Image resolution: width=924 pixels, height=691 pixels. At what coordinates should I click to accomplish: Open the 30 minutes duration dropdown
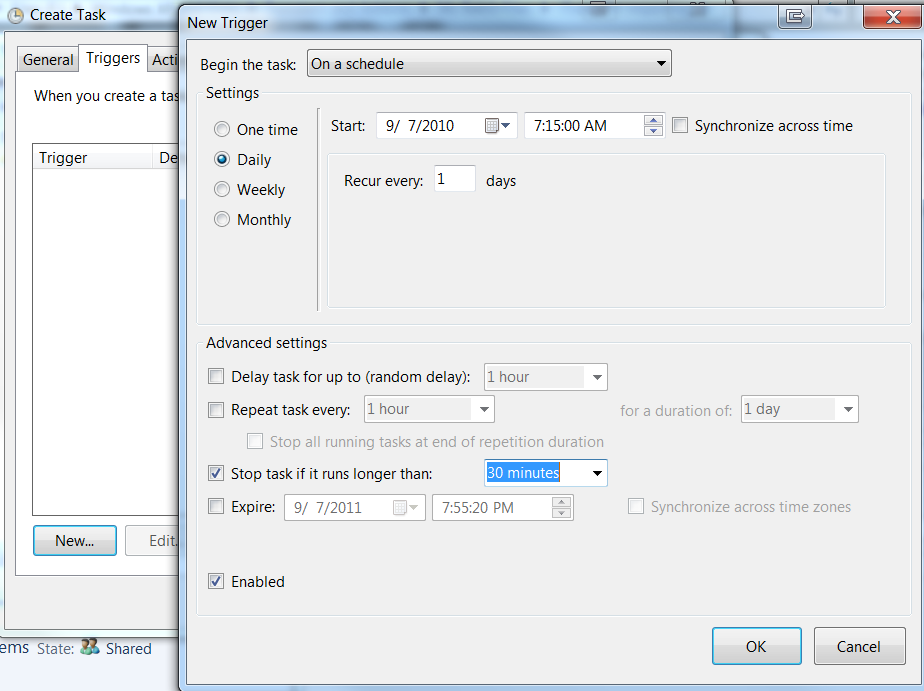597,473
